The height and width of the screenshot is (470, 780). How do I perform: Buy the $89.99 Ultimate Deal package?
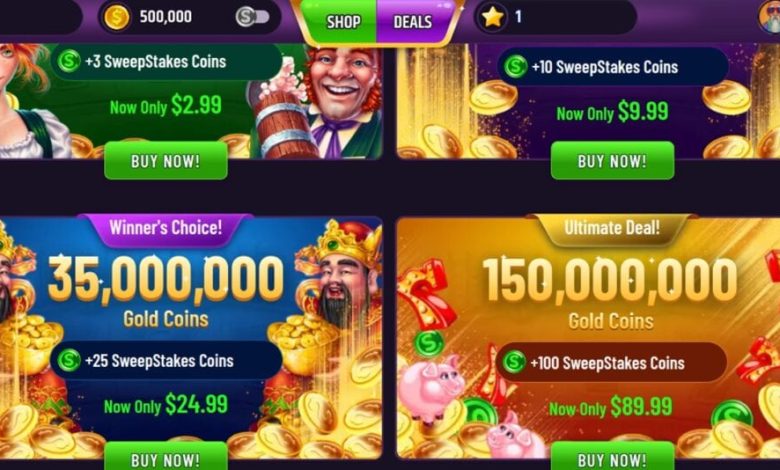click(x=612, y=457)
